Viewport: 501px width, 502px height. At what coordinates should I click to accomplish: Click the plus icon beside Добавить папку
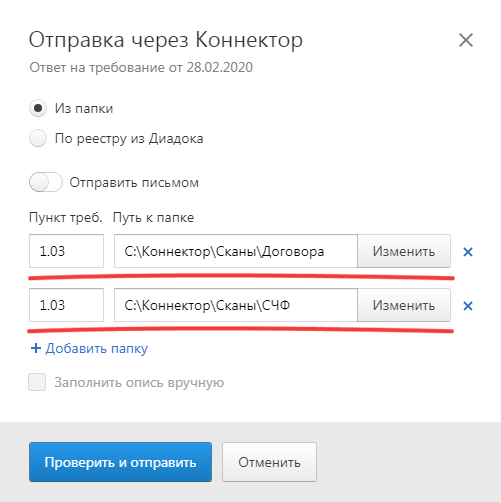pyautogui.click(x=36, y=348)
